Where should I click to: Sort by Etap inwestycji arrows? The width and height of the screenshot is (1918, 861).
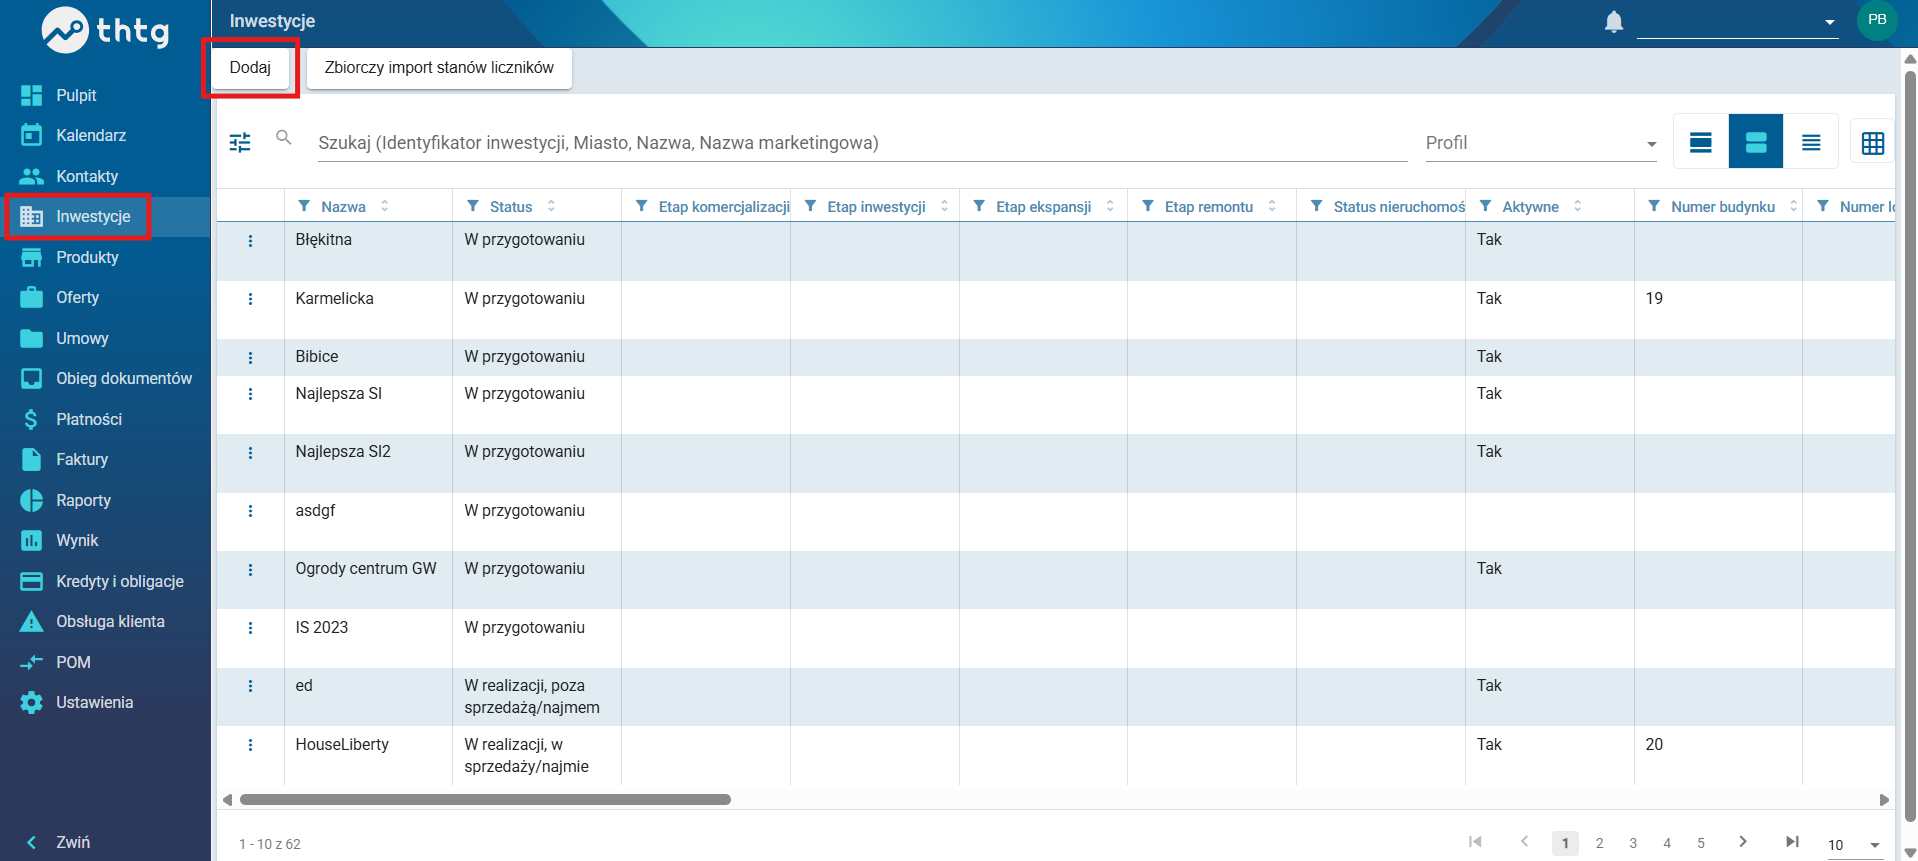[944, 206]
